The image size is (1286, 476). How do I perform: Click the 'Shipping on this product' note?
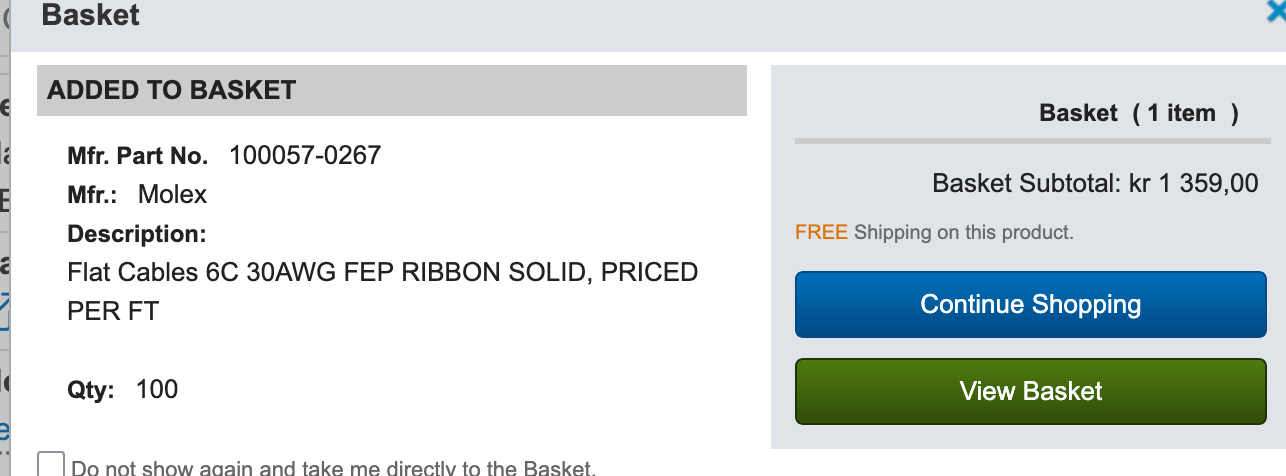click(963, 233)
